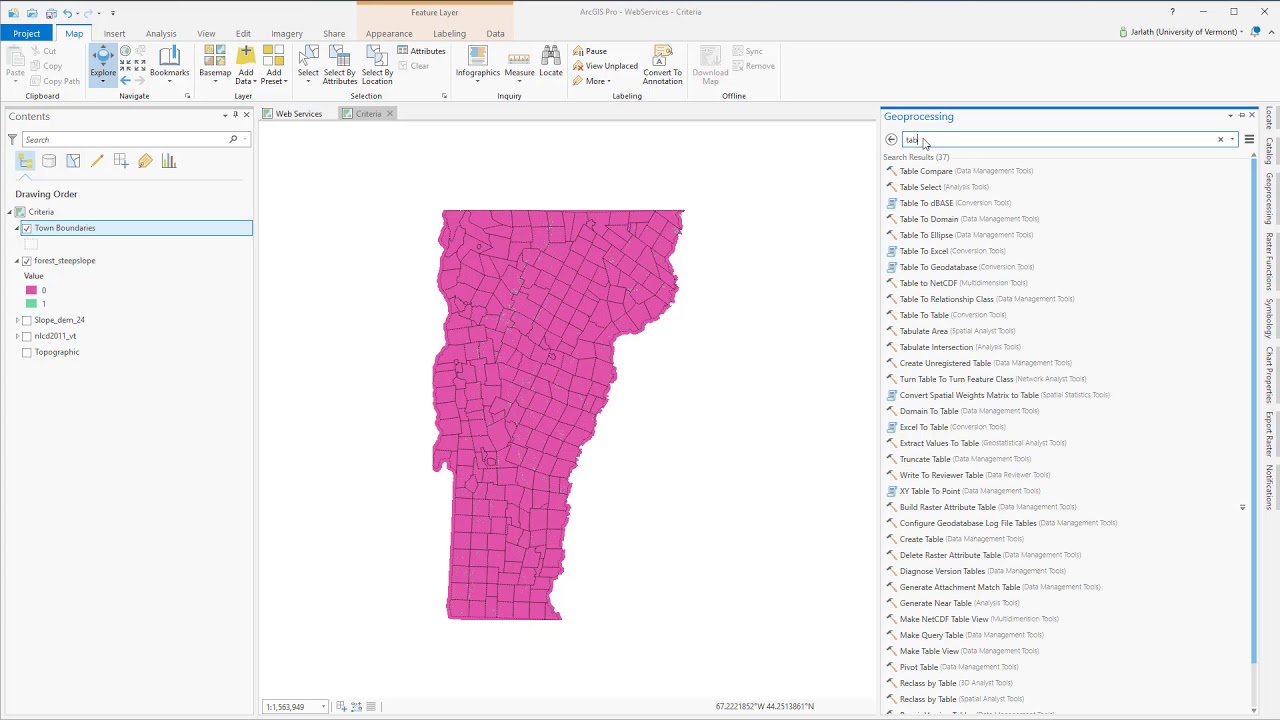Open the Contents pane options dropdown arrow
The width and height of the screenshot is (1280, 720).
225,116
